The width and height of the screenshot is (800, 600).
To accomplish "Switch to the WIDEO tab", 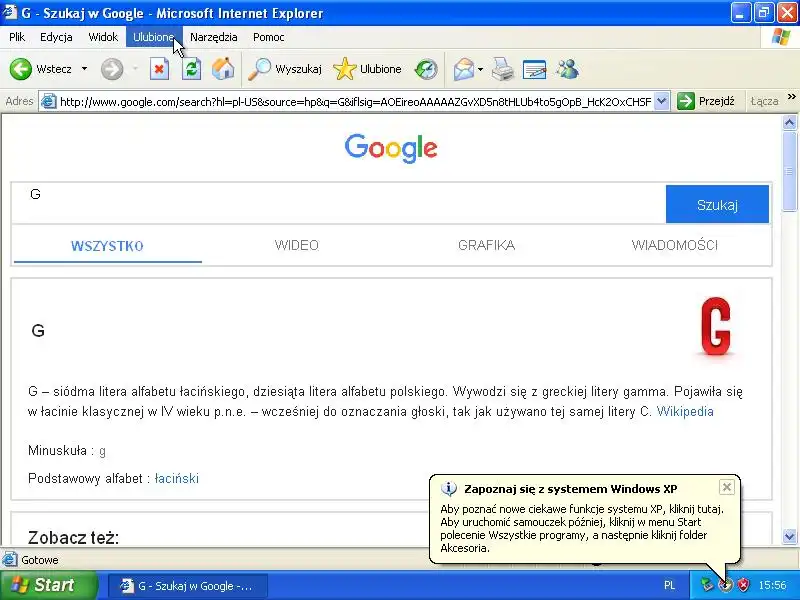I will (x=296, y=245).
